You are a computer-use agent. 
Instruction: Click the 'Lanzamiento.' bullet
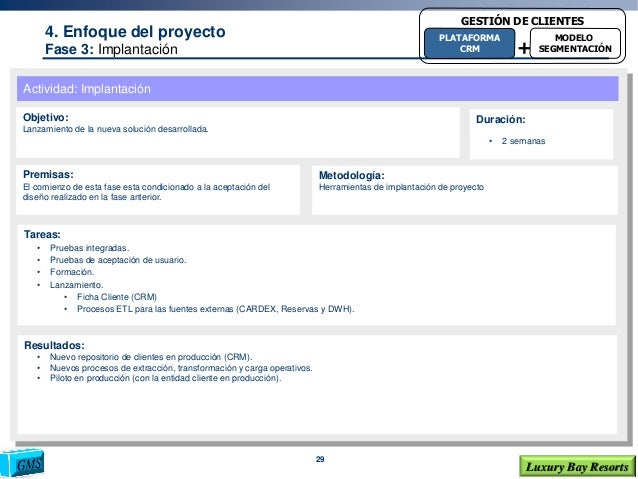pyautogui.click(x=76, y=285)
